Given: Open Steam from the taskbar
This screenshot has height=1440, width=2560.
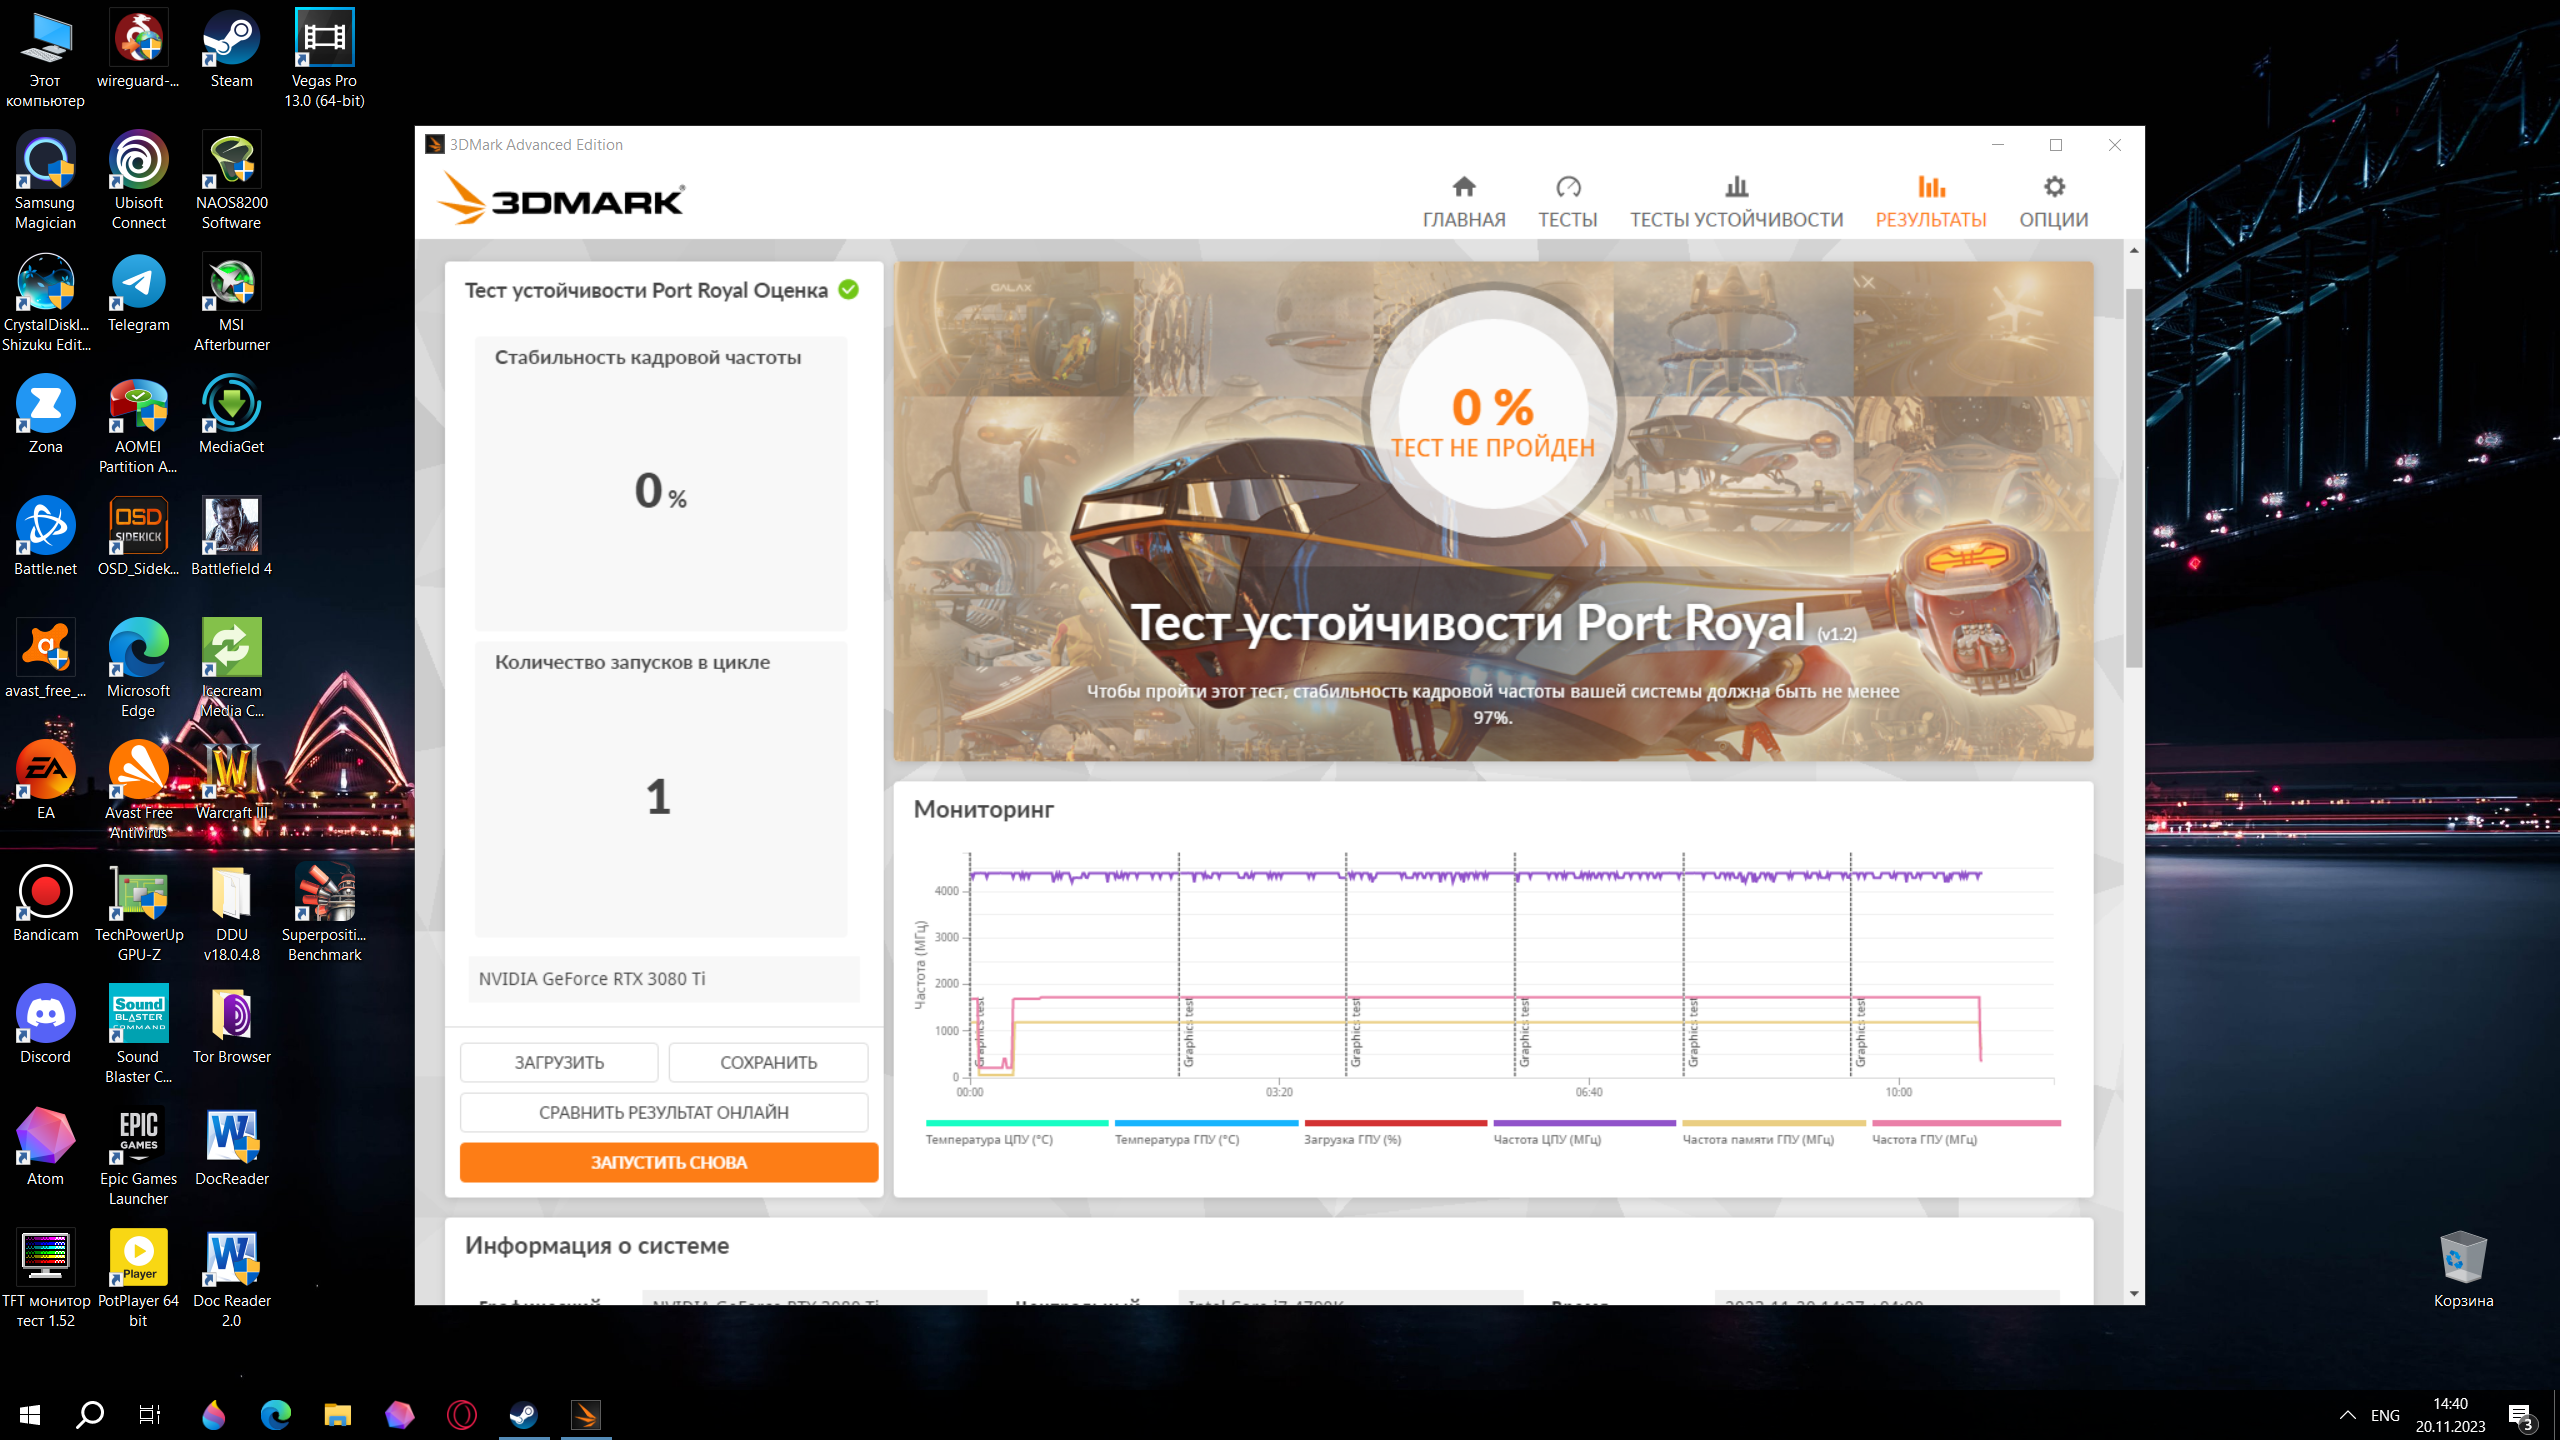Looking at the screenshot, I should click(x=524, y=1414).
